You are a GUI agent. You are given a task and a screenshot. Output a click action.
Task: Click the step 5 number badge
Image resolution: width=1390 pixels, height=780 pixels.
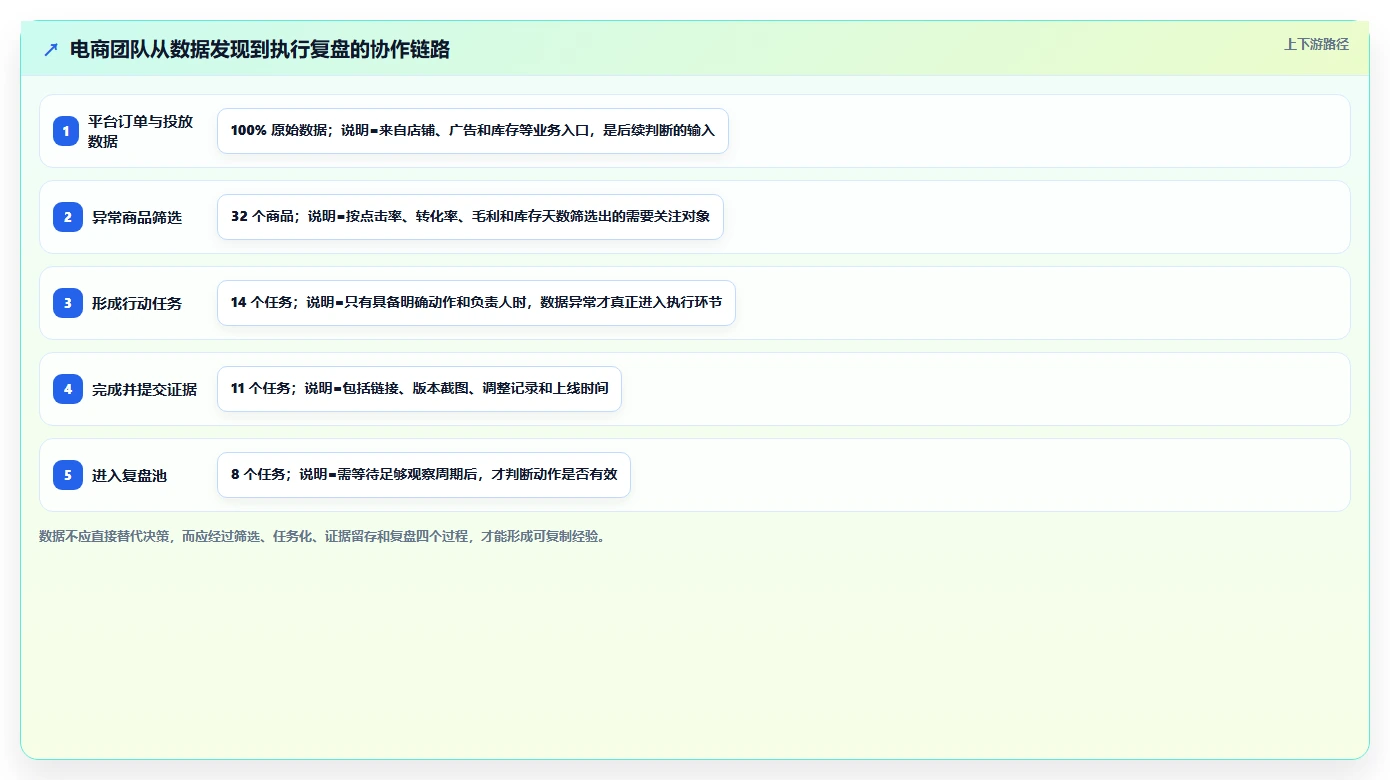(x=68, y=475)
